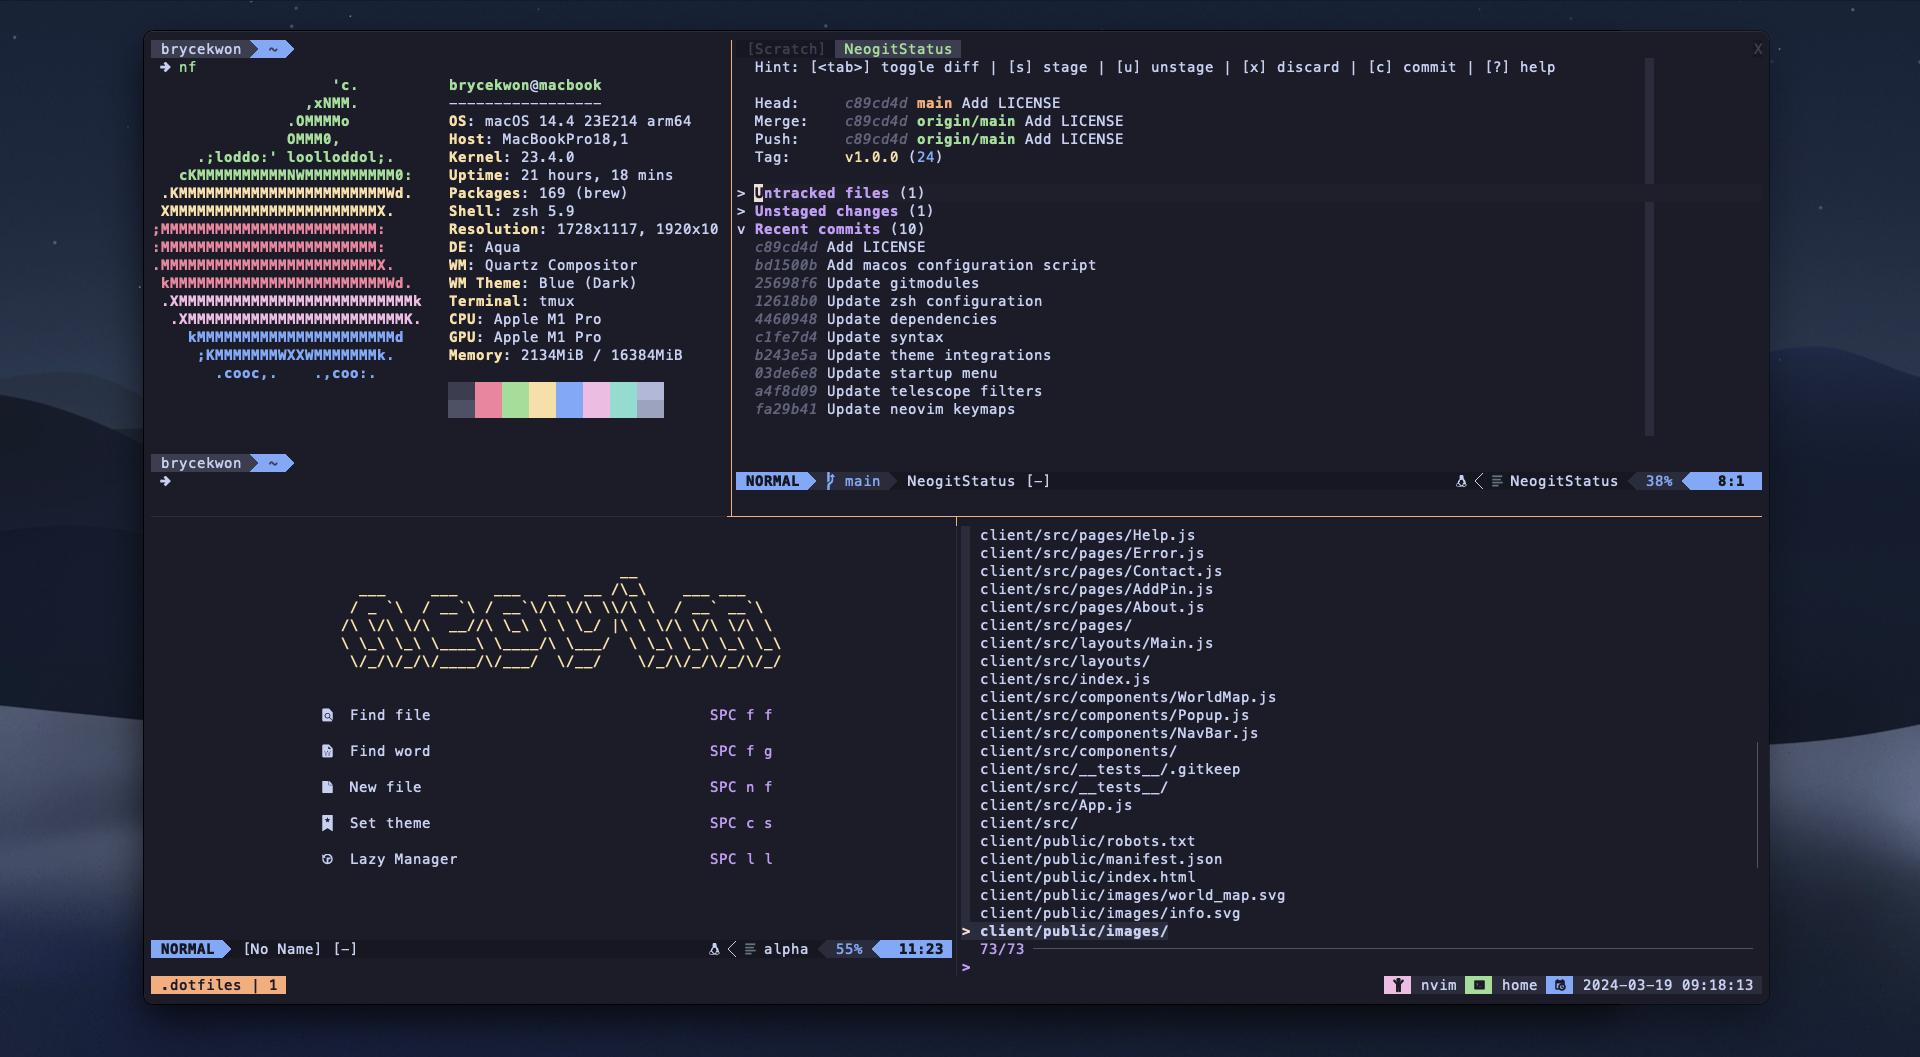Click the 38% position indicator

click(x=1659, y=481)
